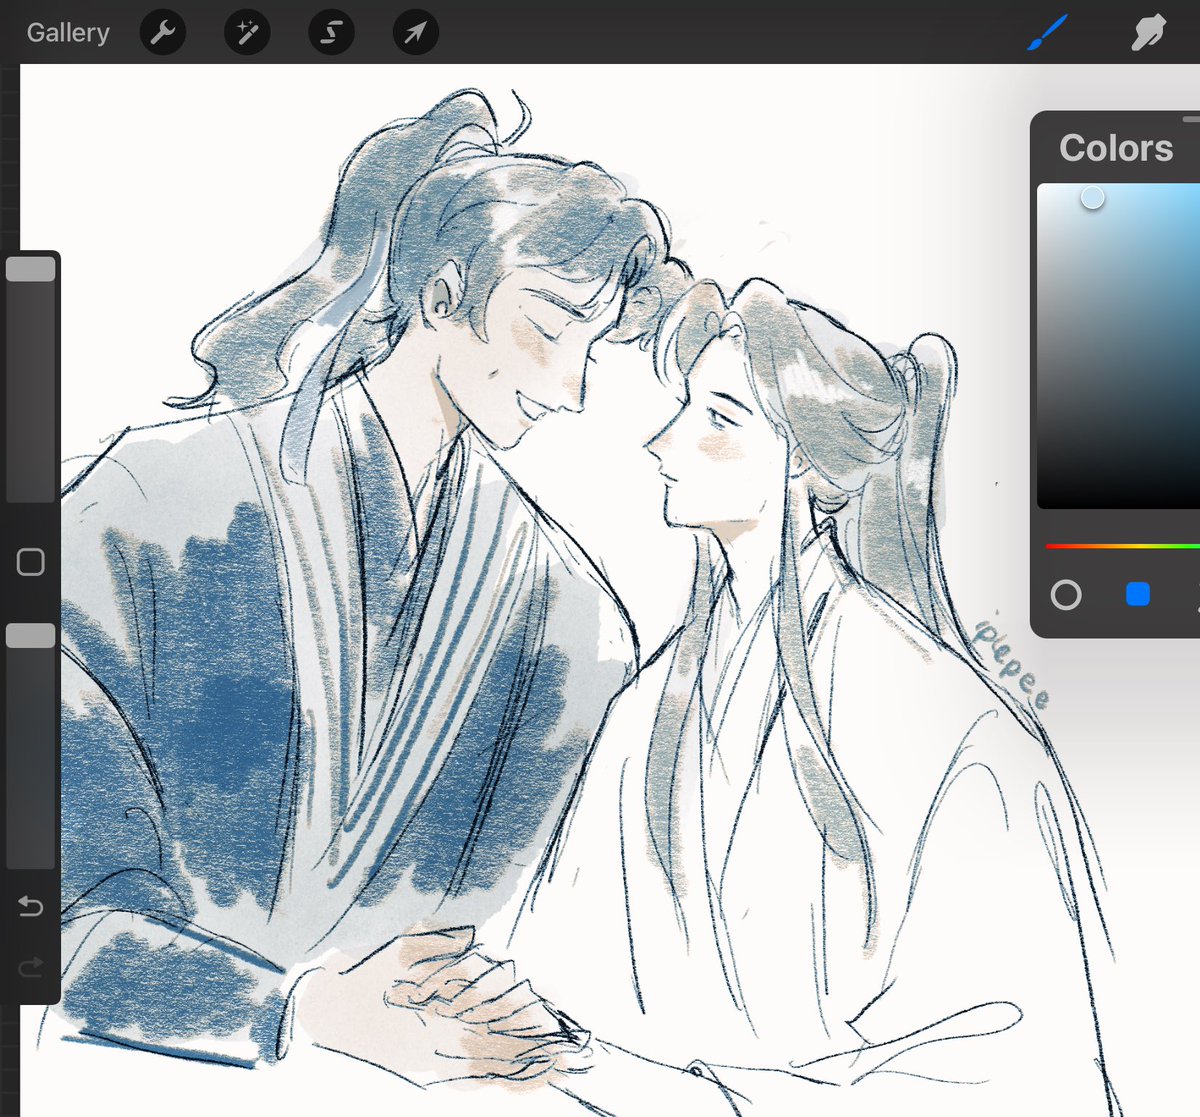Open the Adjustments magic wand menu
This screenshot has height=1117, width=1200.
click(x=246, y=33)
